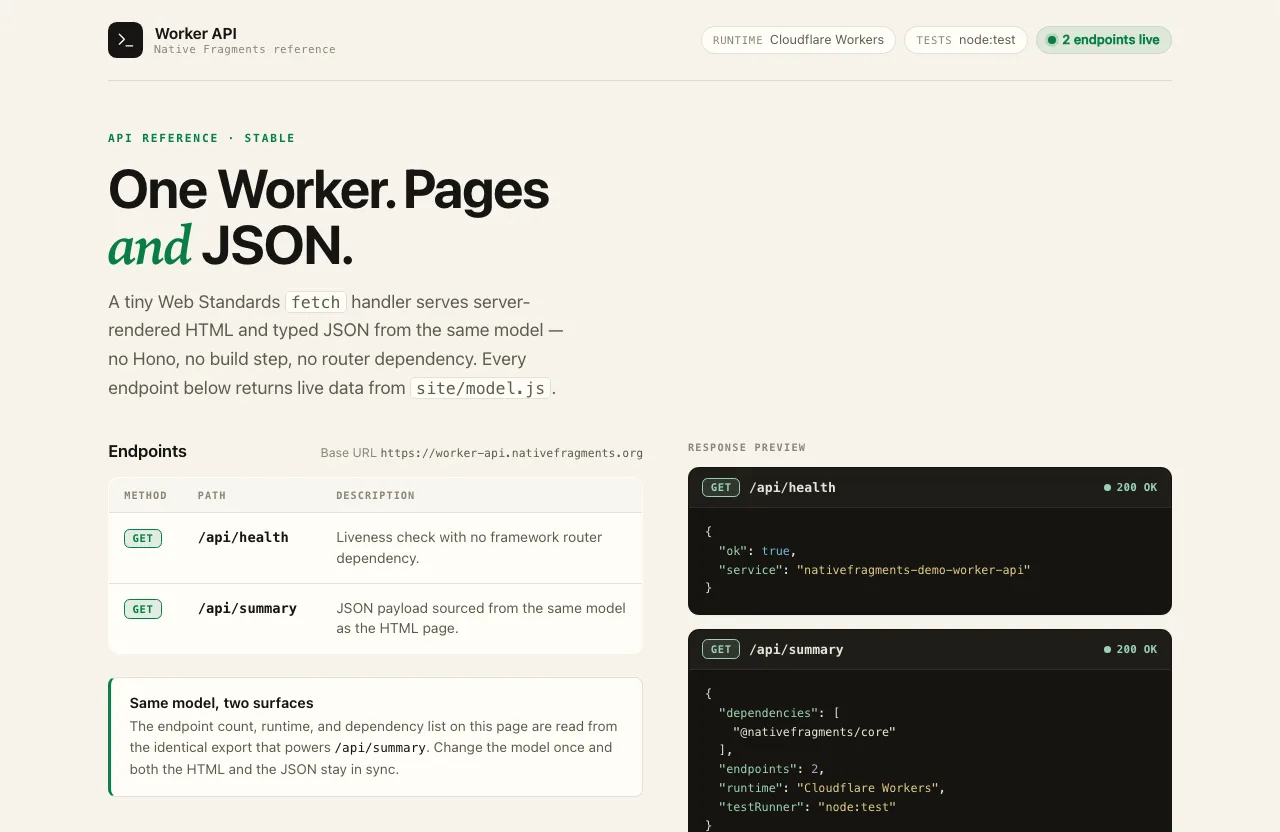1280x832 pixels.
Task: Click the RESPONSE PREVIEW label
Action: (x=747, y=447)
